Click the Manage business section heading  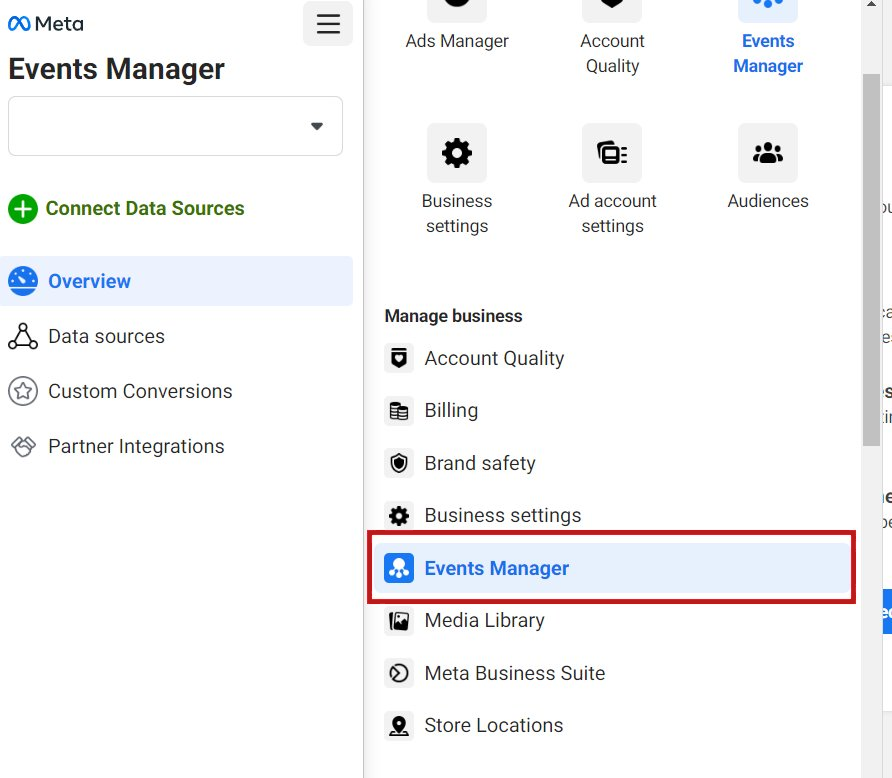(453, 316)
